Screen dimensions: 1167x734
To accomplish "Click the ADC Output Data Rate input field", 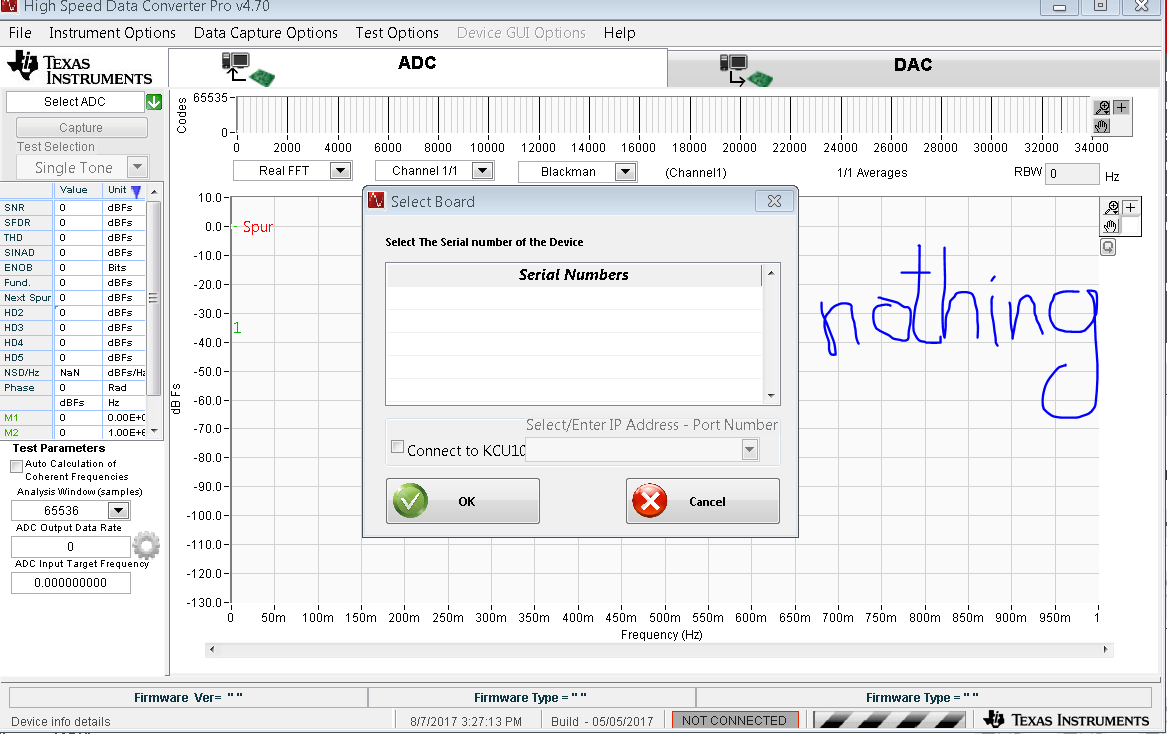I will point(71,546).
